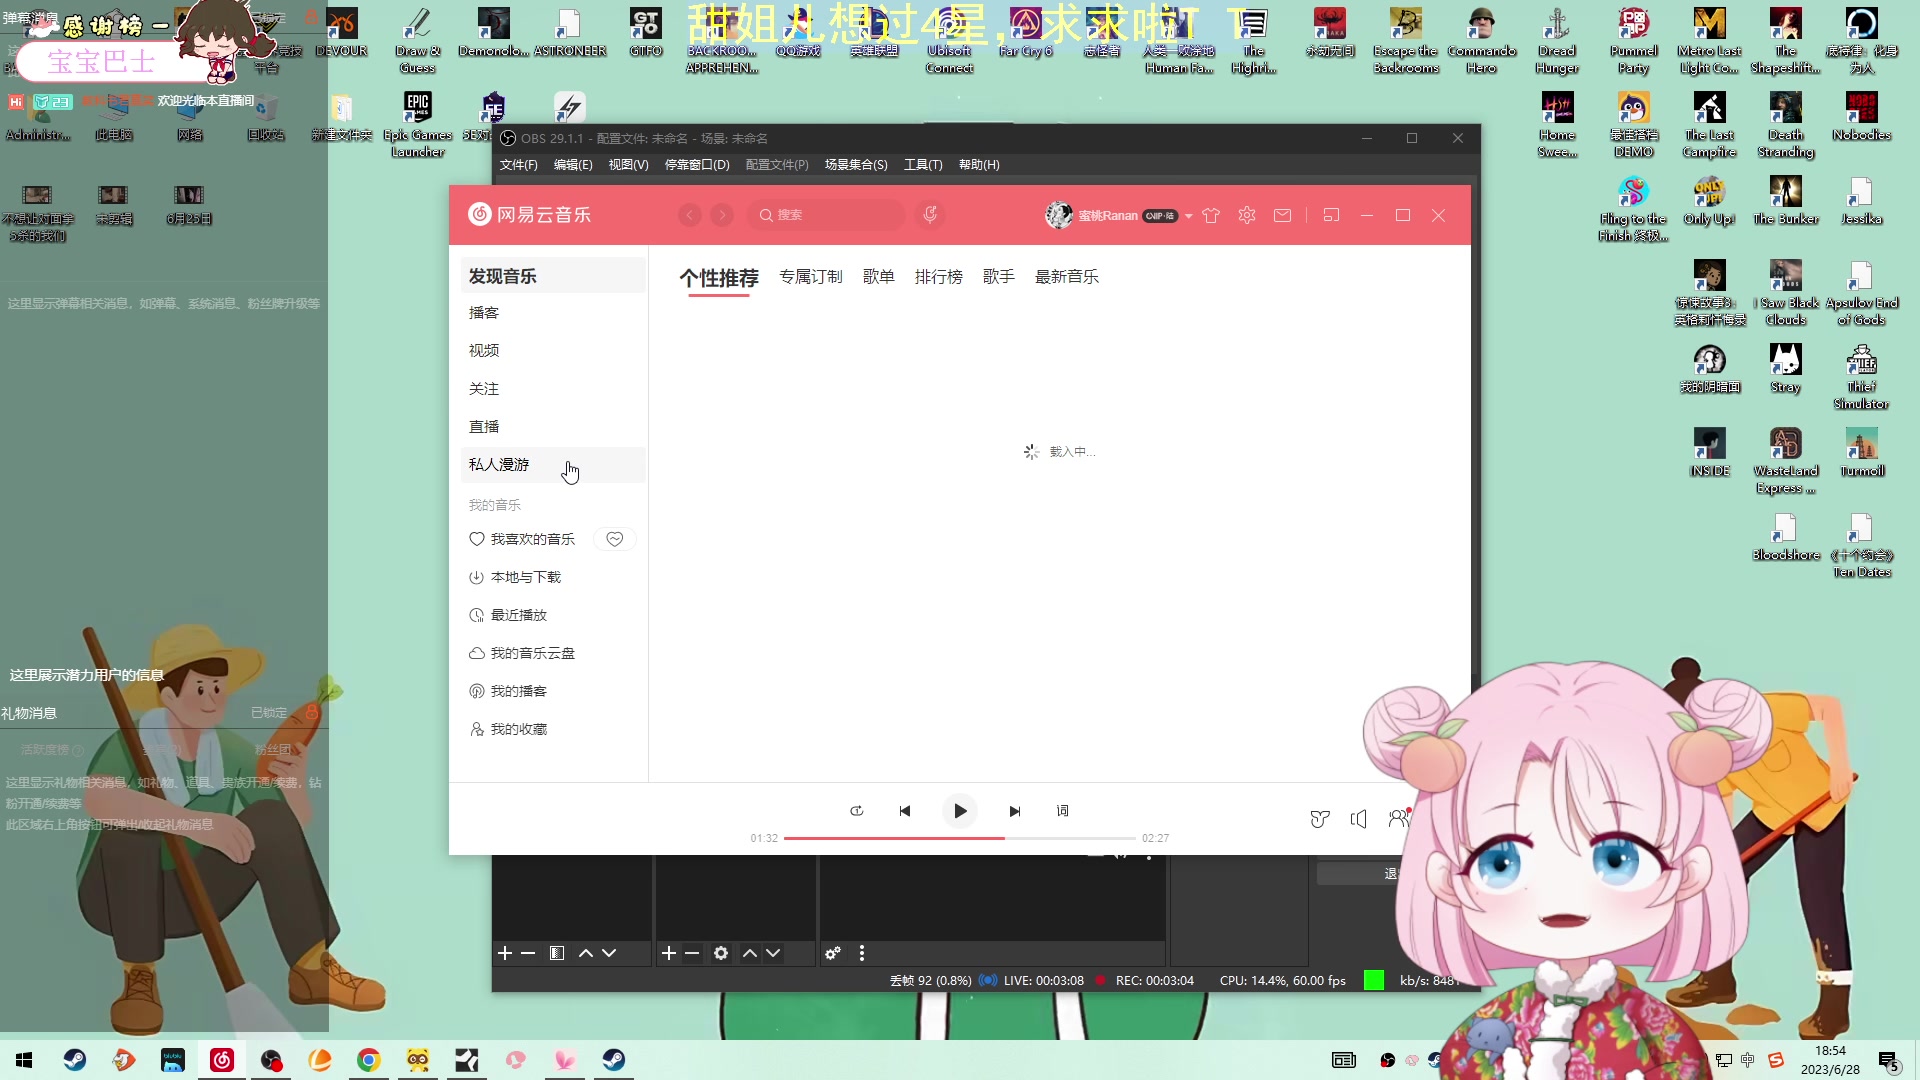Expand the user account dropdown arrow
Screen dimensions: 1920x1080
(x=1189, y=216)
